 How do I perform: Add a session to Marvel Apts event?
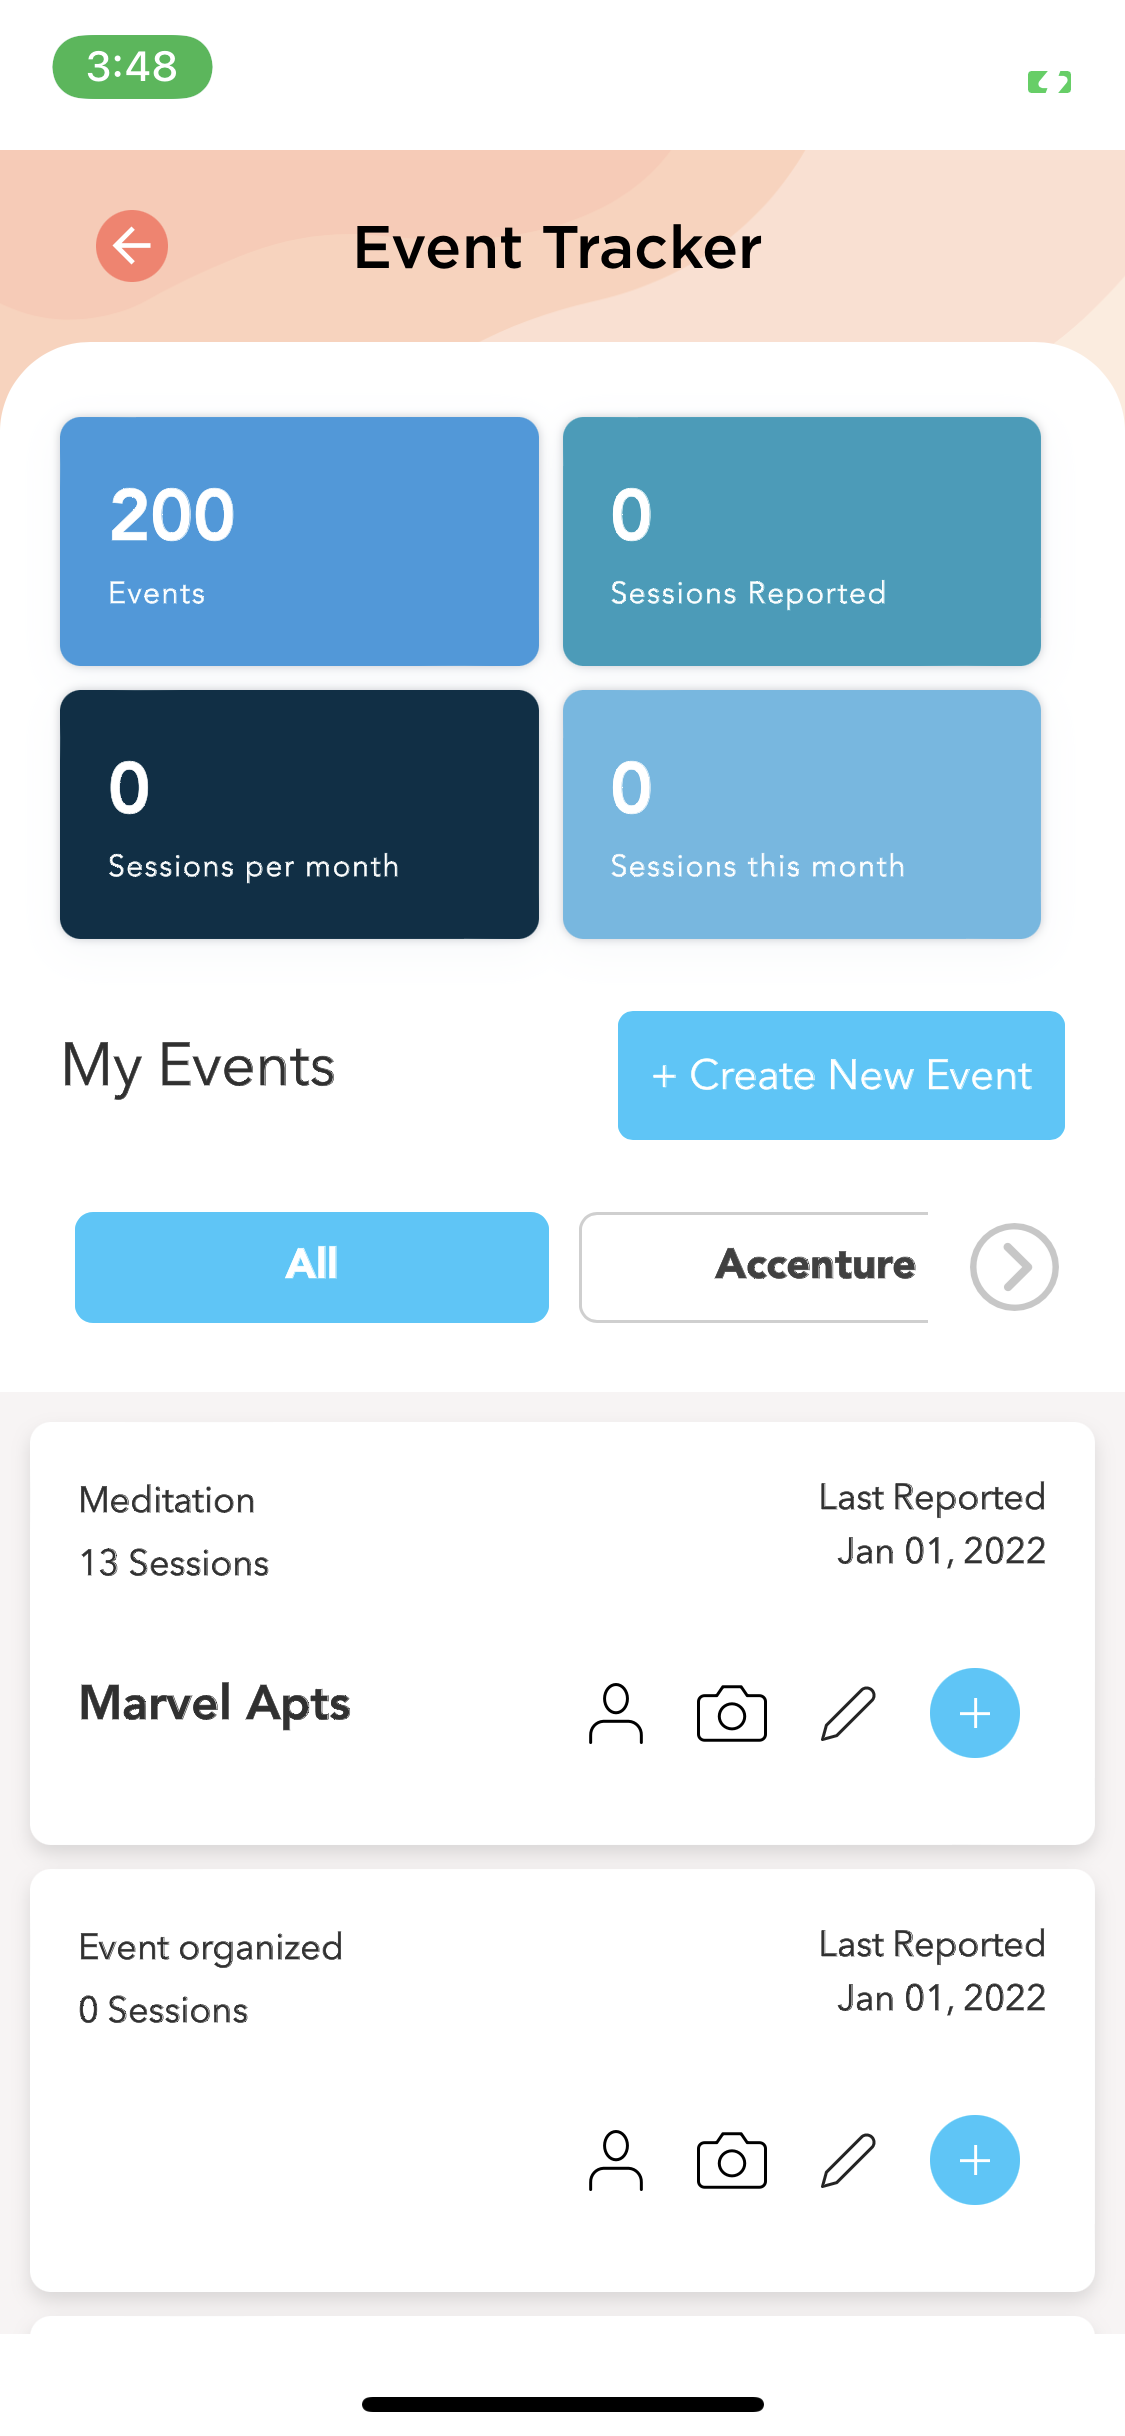(975, 1713)
